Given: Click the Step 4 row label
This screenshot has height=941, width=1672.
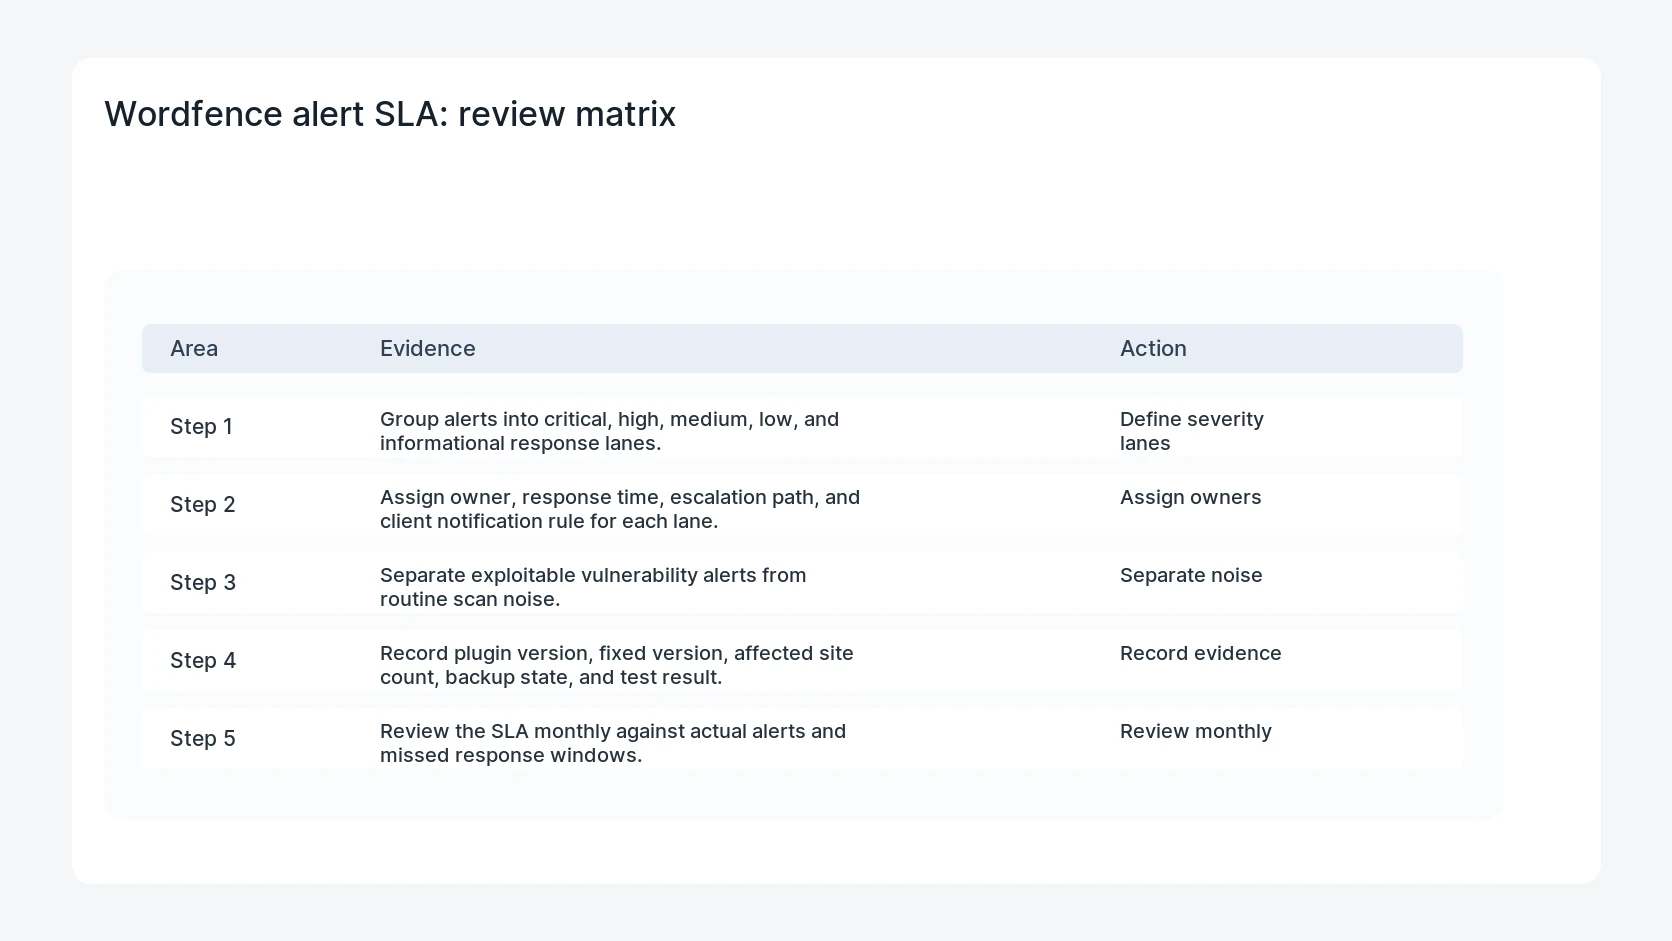Looking at the screenshot, I should tap(203, 660).
